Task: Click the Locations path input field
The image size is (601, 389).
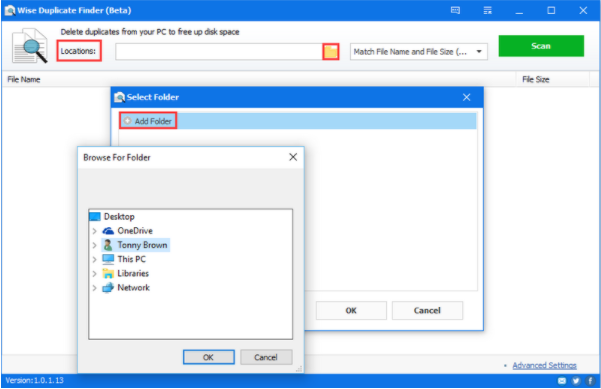Action: coord(219,52)
